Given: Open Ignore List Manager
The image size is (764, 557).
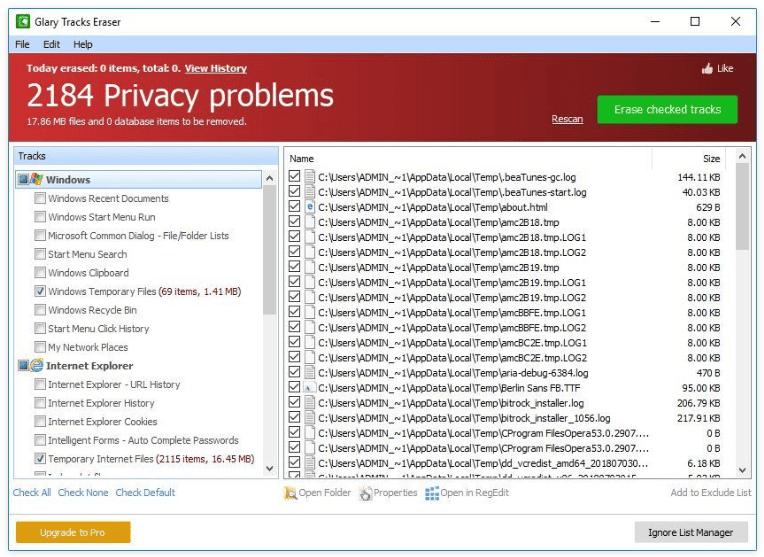Looking at the screenshot, I should click(x=690, y=532).
